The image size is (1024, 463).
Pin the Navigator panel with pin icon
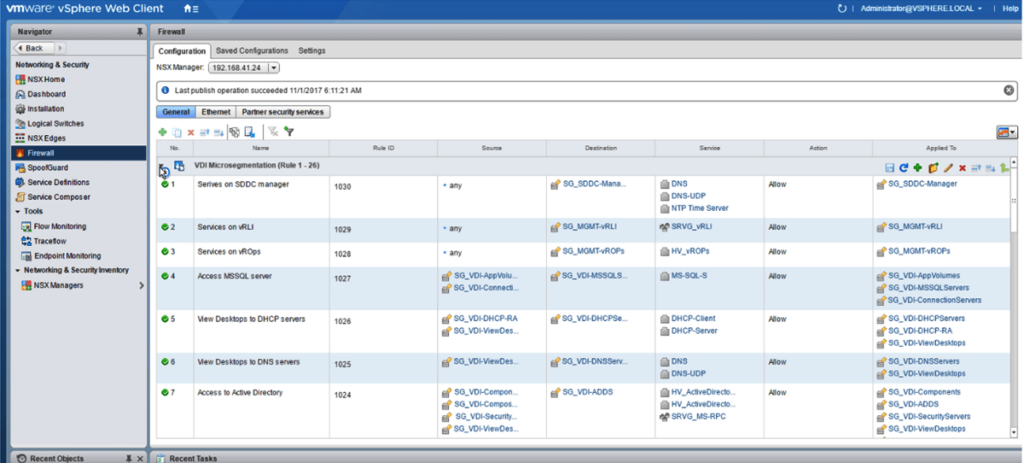[x=138, y=31]
